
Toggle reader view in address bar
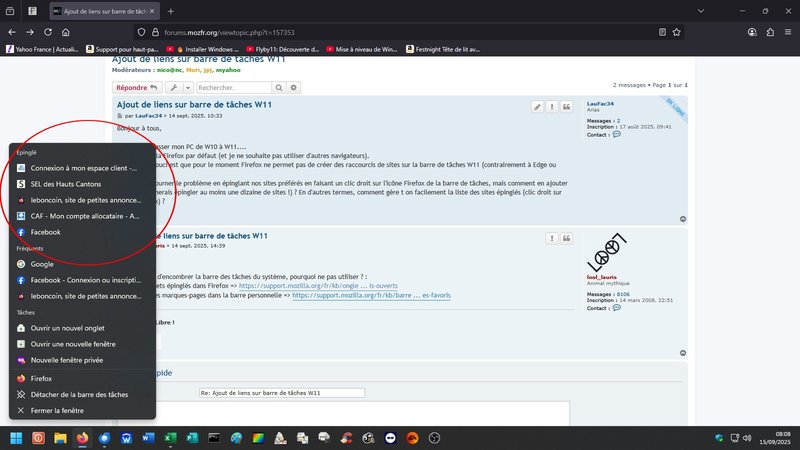[x=662, y=32]
